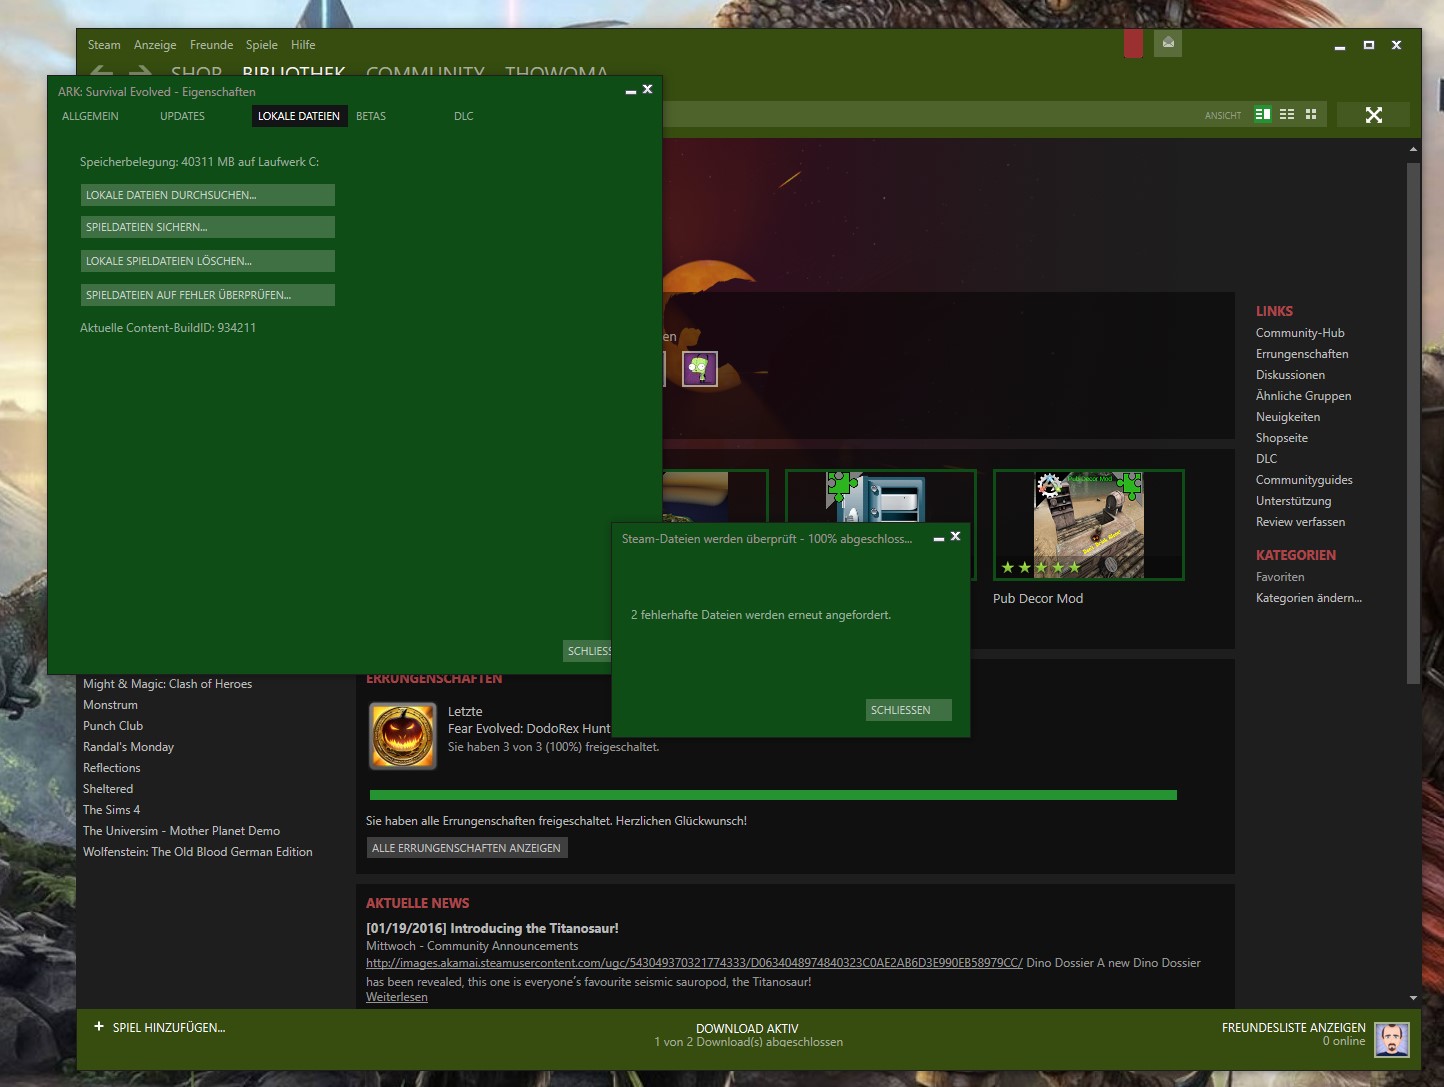Switch to the BETAS tab
This screenshot has width=1444, height=1087.
(x=371, y=116)
